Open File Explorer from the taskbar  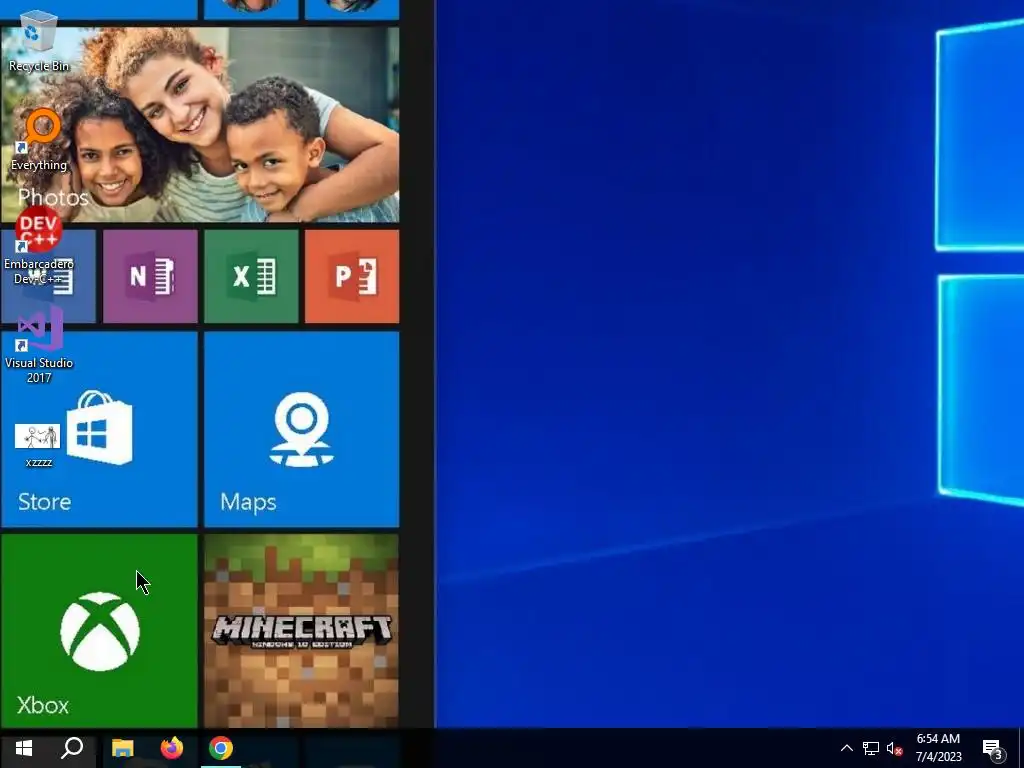pyautogui.click(x=123, y=748)
